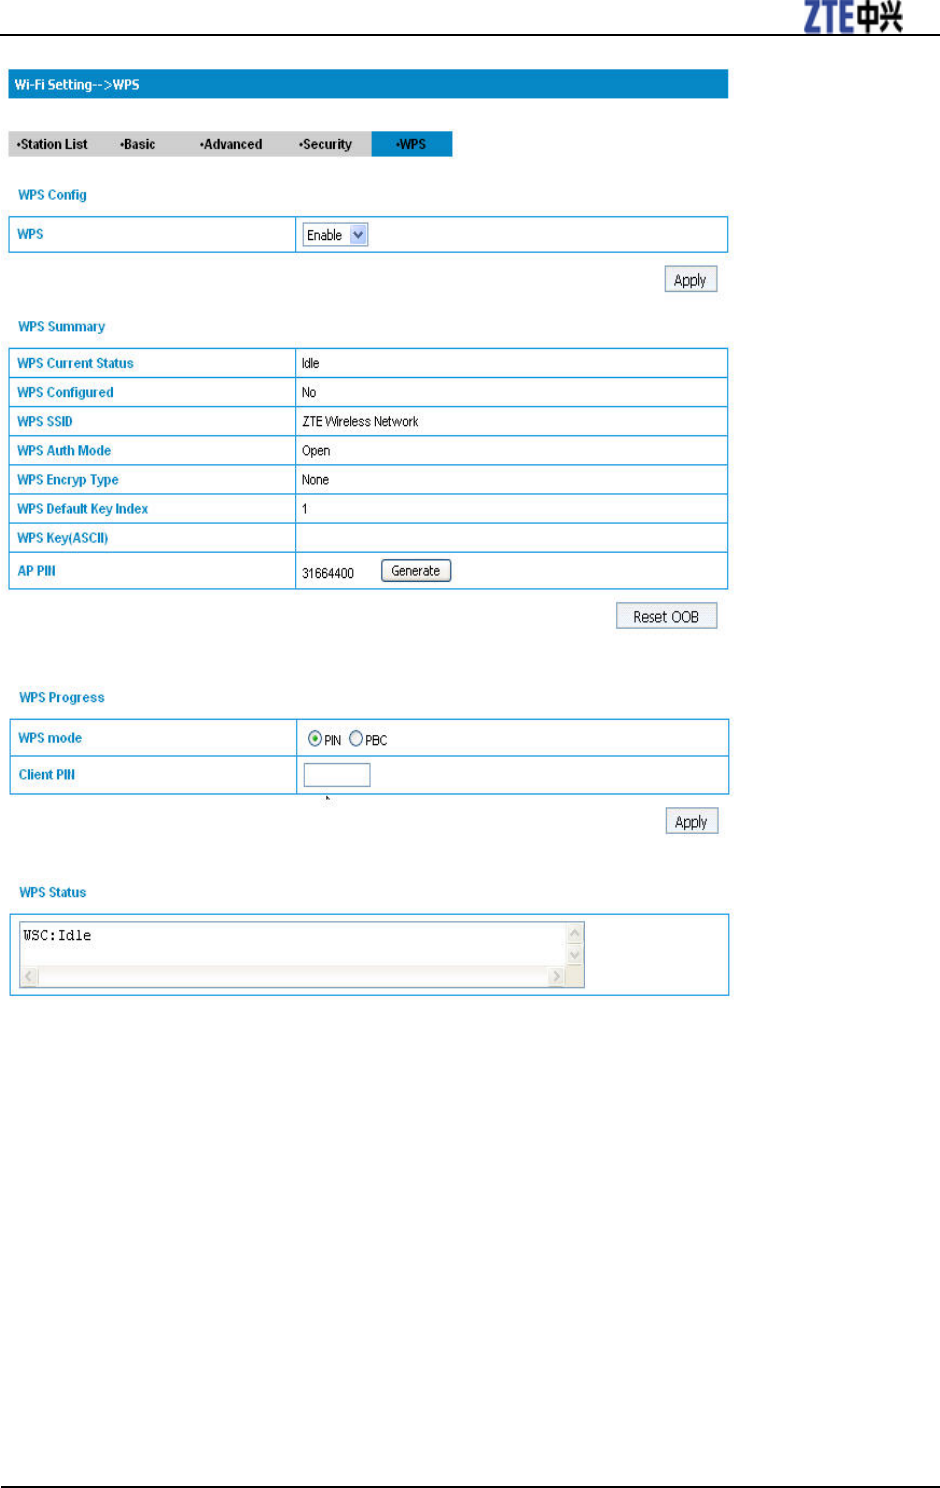940x1488 pixels.
Task: Focus the Client PIN input field
Action: (337, 775)
